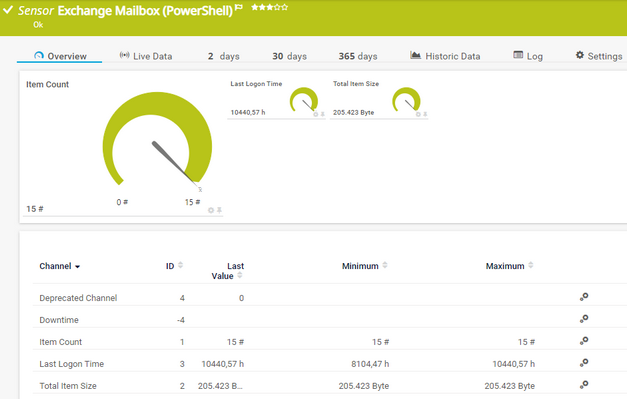Select the Item Count channel name in table
The image size is (627, 399).
click(x=60, y=342)
